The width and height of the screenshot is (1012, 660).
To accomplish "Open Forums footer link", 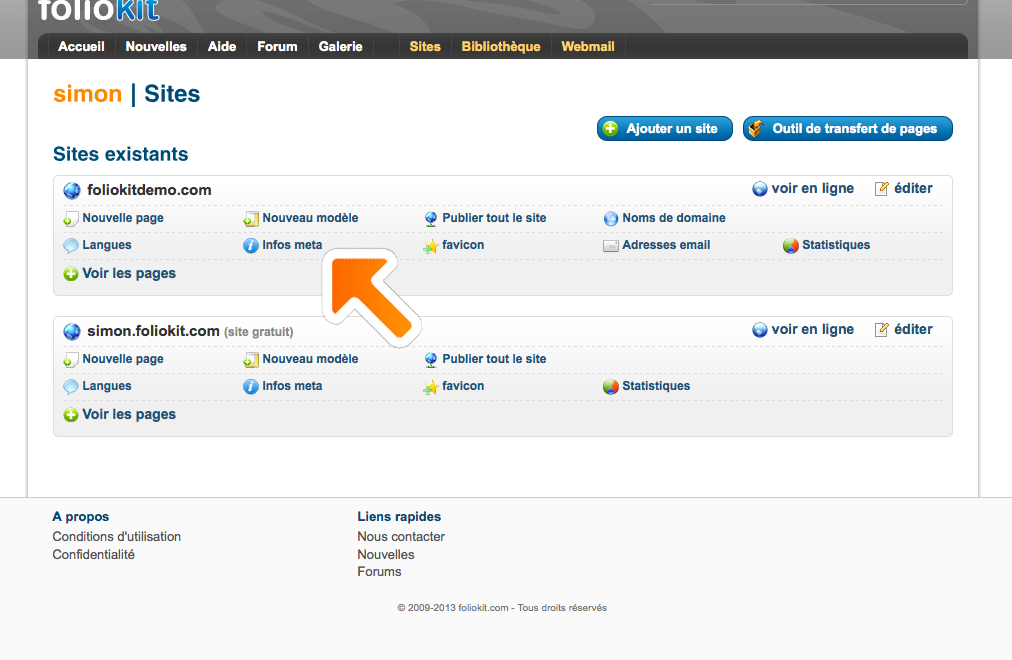I will (380, 572).
